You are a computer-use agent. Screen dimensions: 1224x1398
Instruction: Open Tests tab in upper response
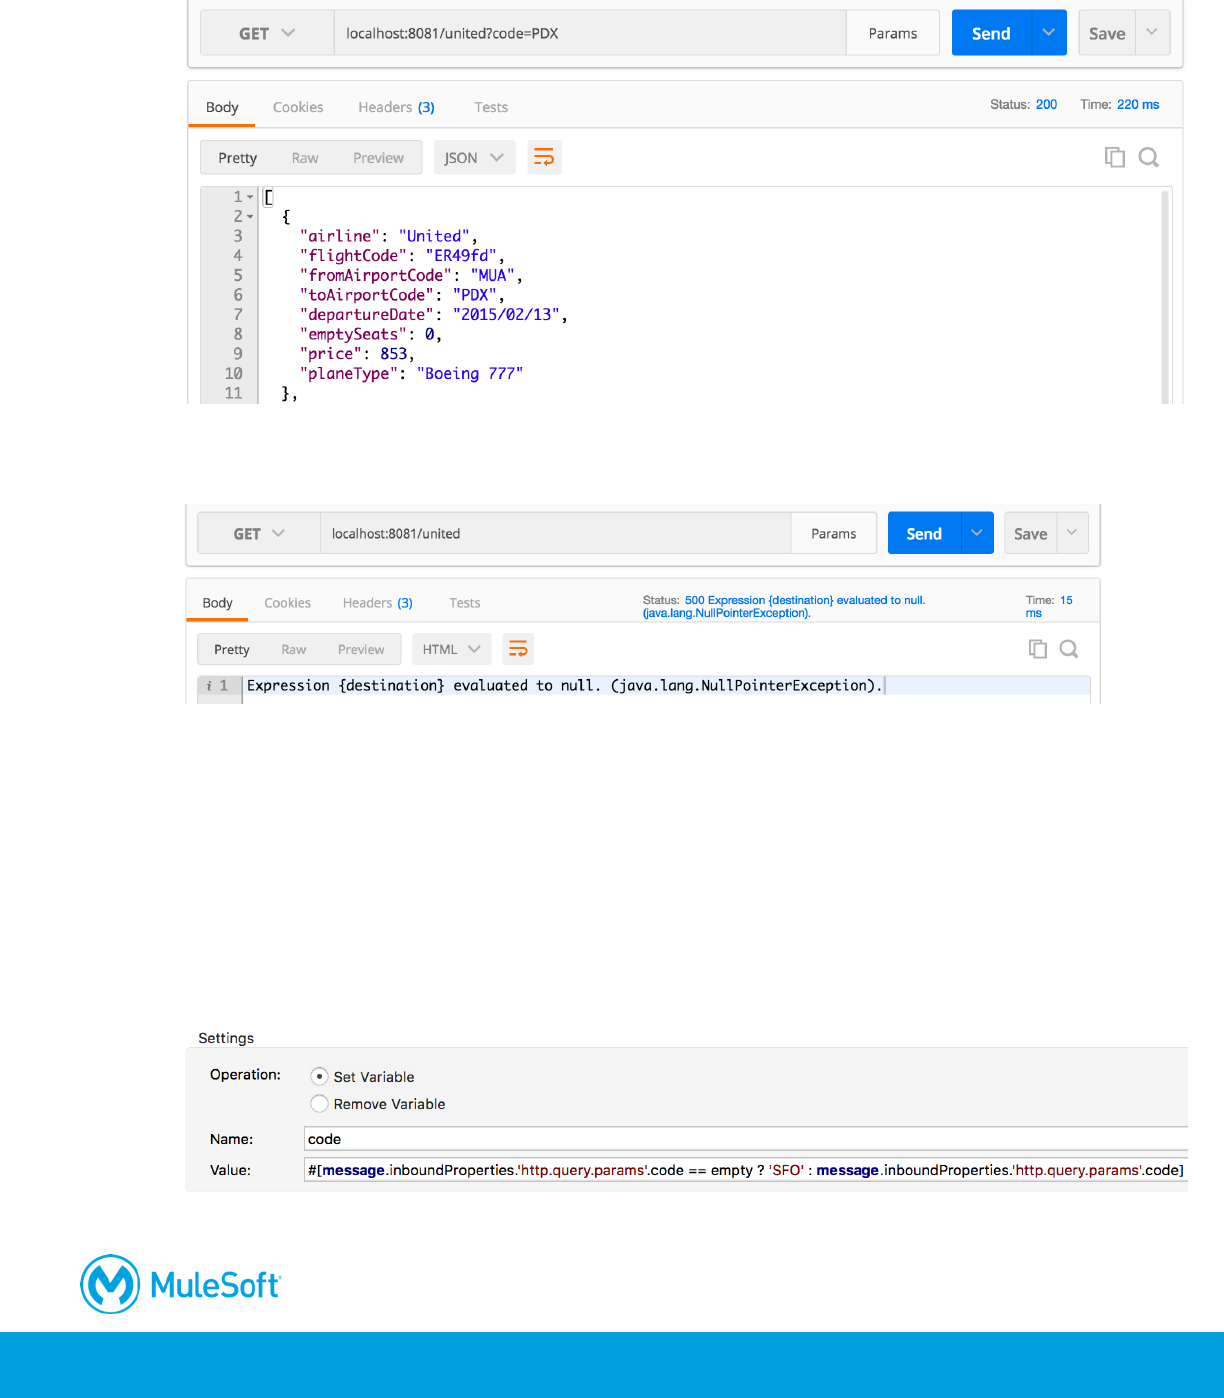(x=491, y=107)
